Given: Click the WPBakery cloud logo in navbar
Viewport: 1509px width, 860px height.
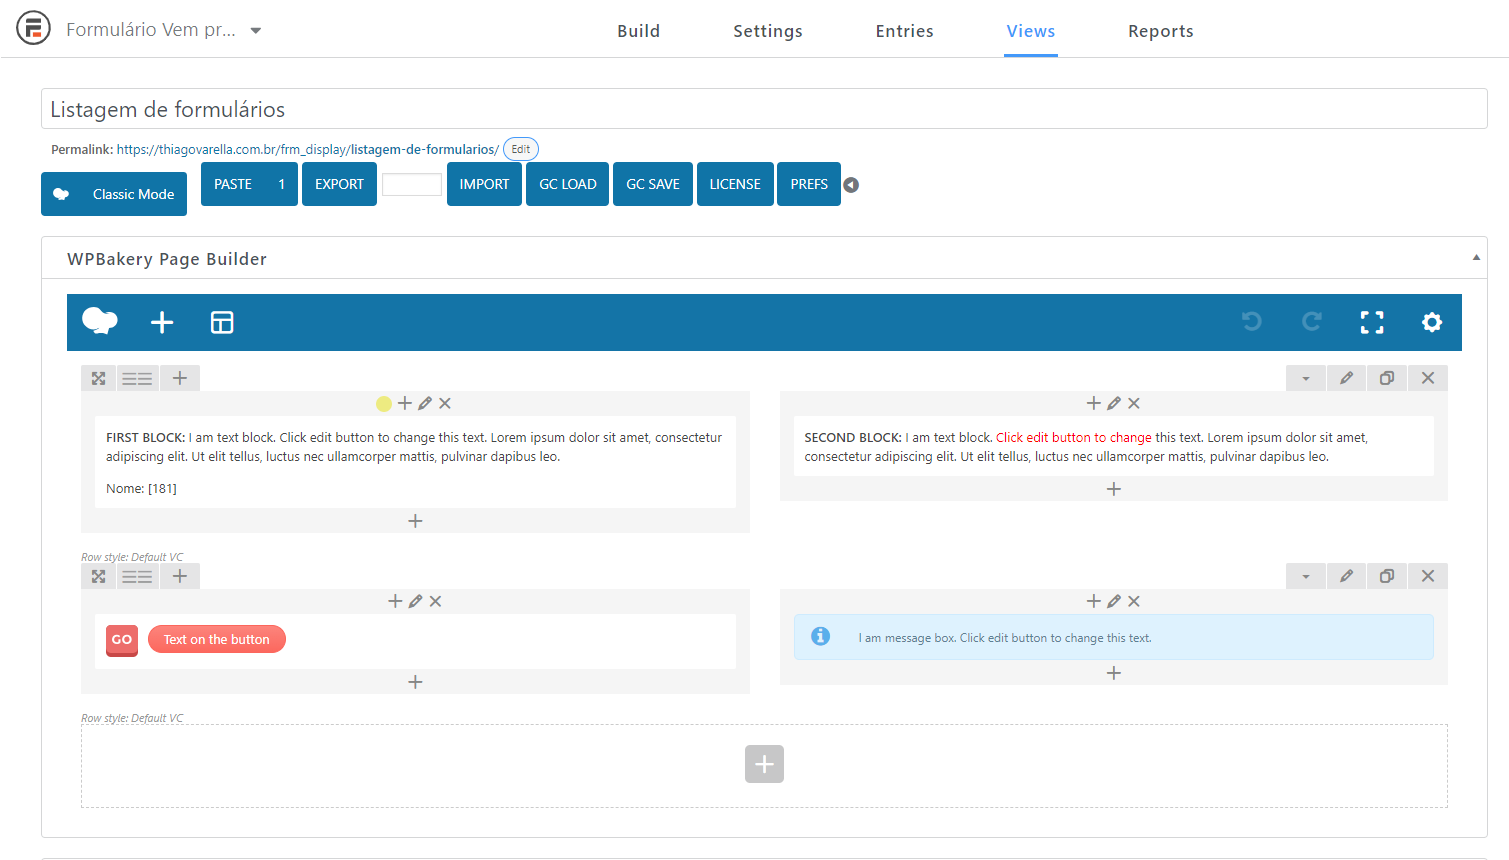Looking at the screenshot, I should 100,322.
